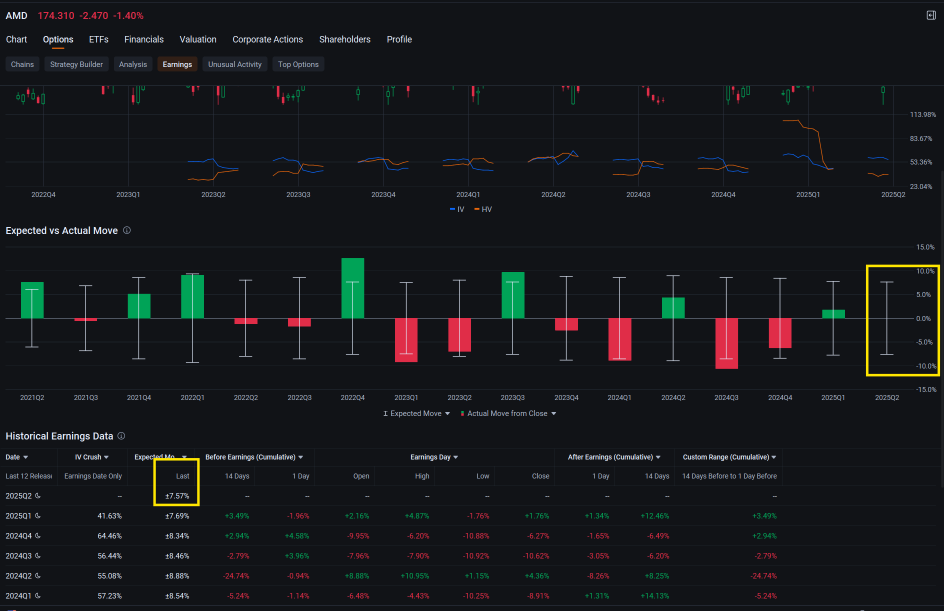The height and width of the screenshot is (611, 944).
Task: Click the 174.310 price value
Action: [x=56, y=16]
